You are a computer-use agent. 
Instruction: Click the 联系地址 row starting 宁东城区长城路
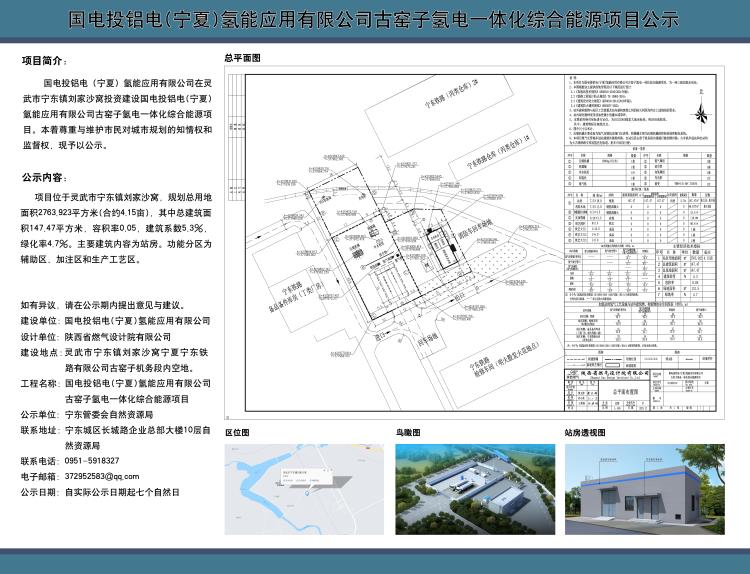(116, 430)
